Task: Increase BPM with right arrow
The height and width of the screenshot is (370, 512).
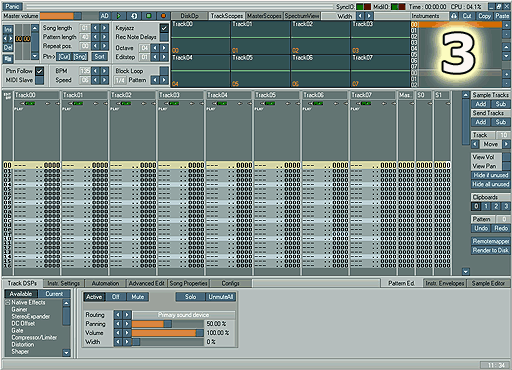Action: tap(105, 71)
